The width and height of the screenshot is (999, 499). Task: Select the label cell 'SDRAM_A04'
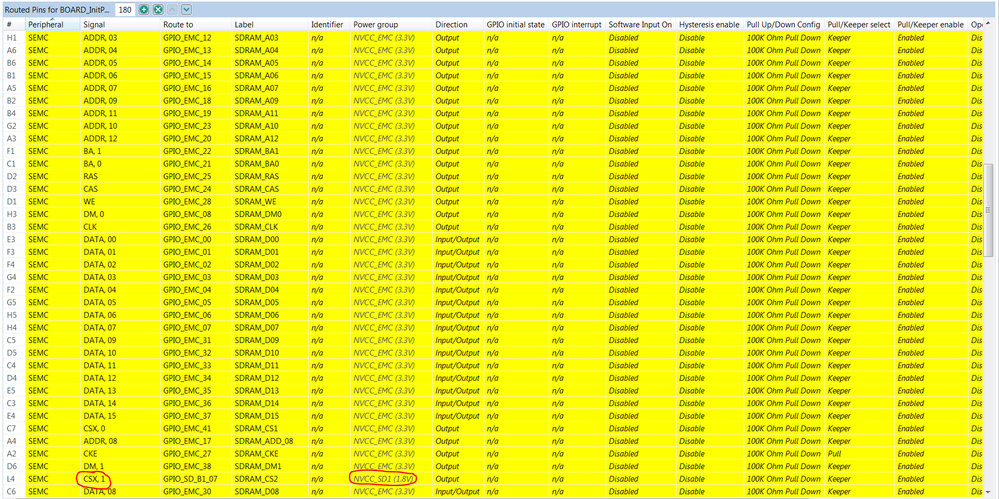click(256, 50)
